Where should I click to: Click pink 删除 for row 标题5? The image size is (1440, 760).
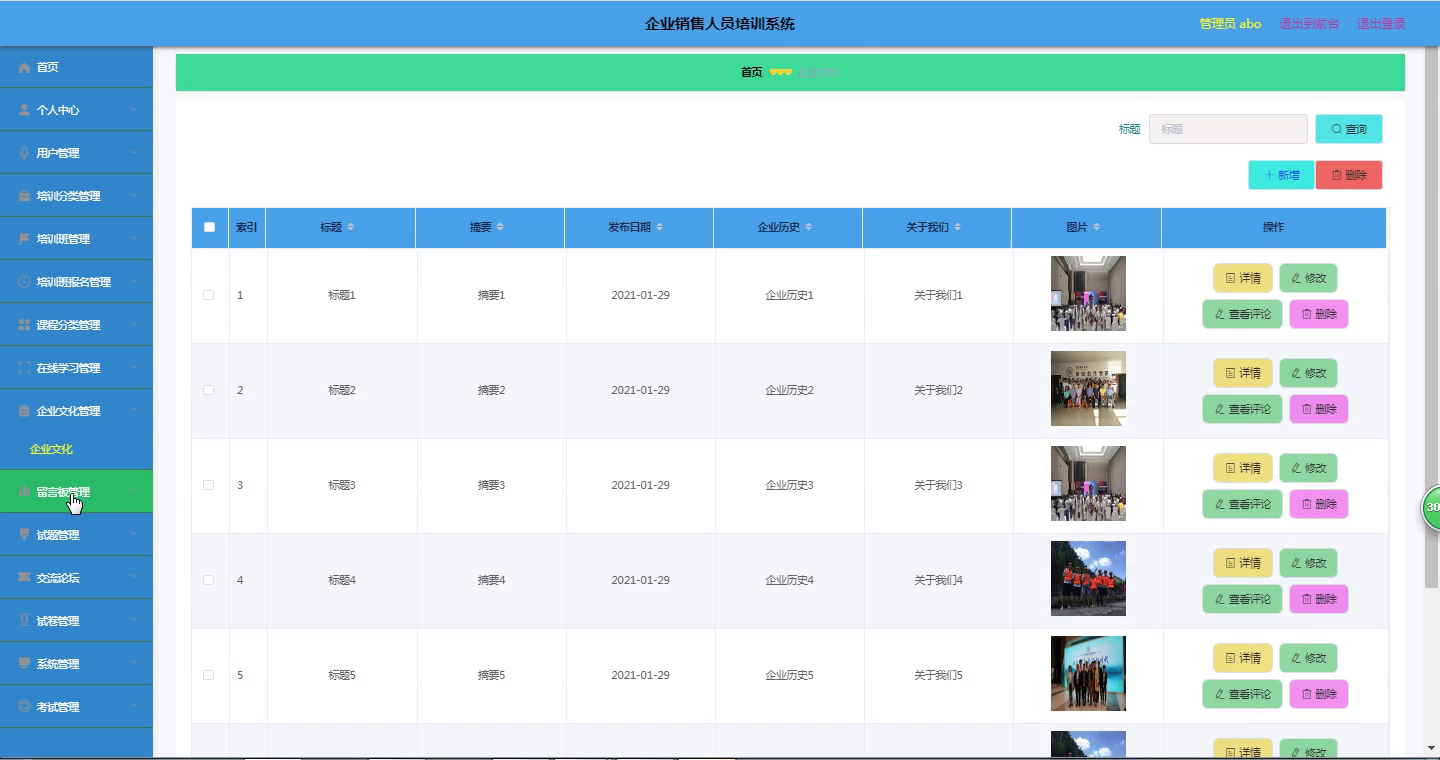pyautogui.click(x=1319, y=694)
